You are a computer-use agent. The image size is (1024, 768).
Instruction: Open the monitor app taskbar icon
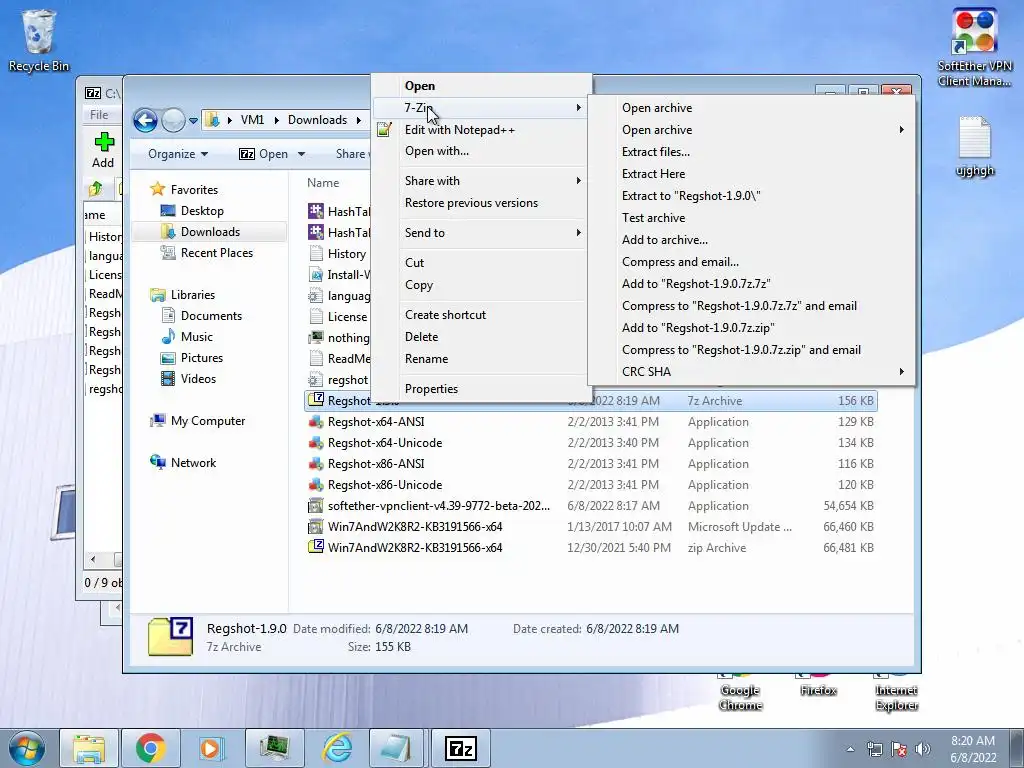coord(274,748)
